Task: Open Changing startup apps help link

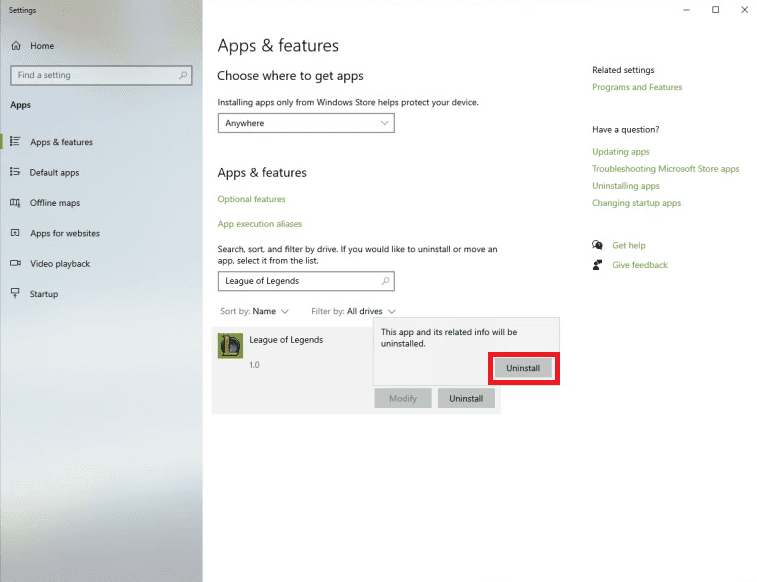Action: [x=636, y=203]
